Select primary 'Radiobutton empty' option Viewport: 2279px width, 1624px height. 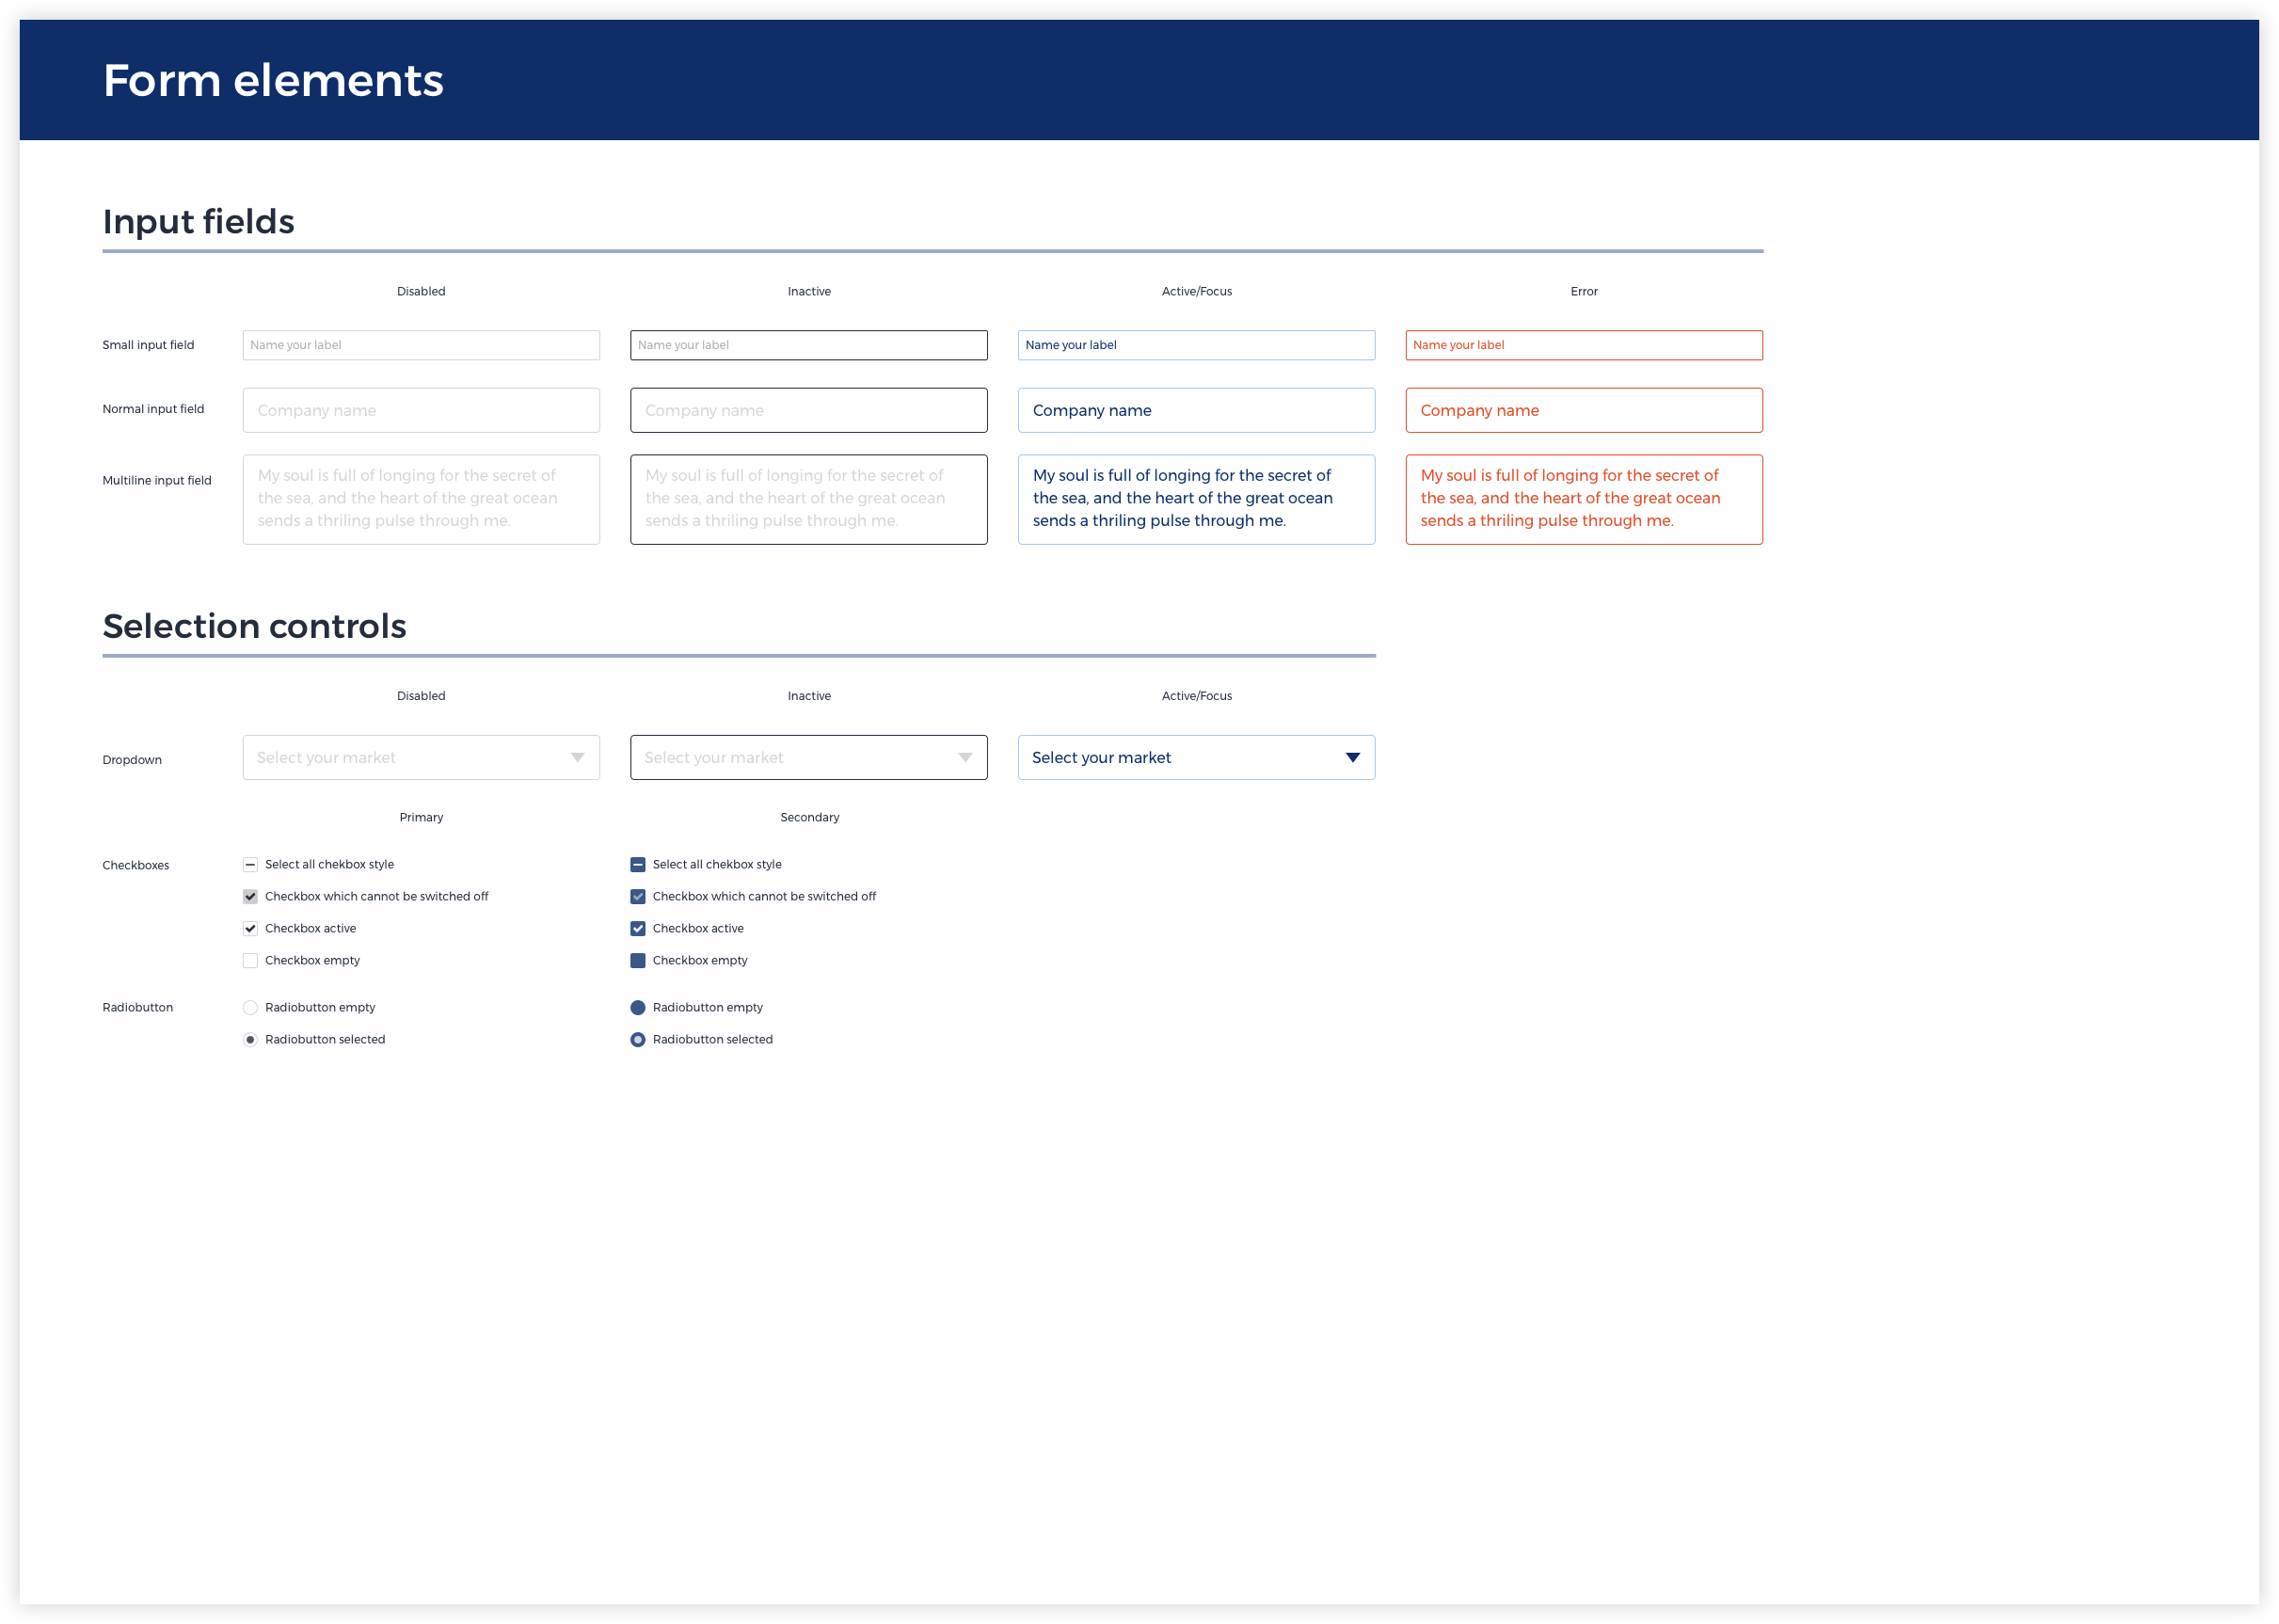(250, 1008)
